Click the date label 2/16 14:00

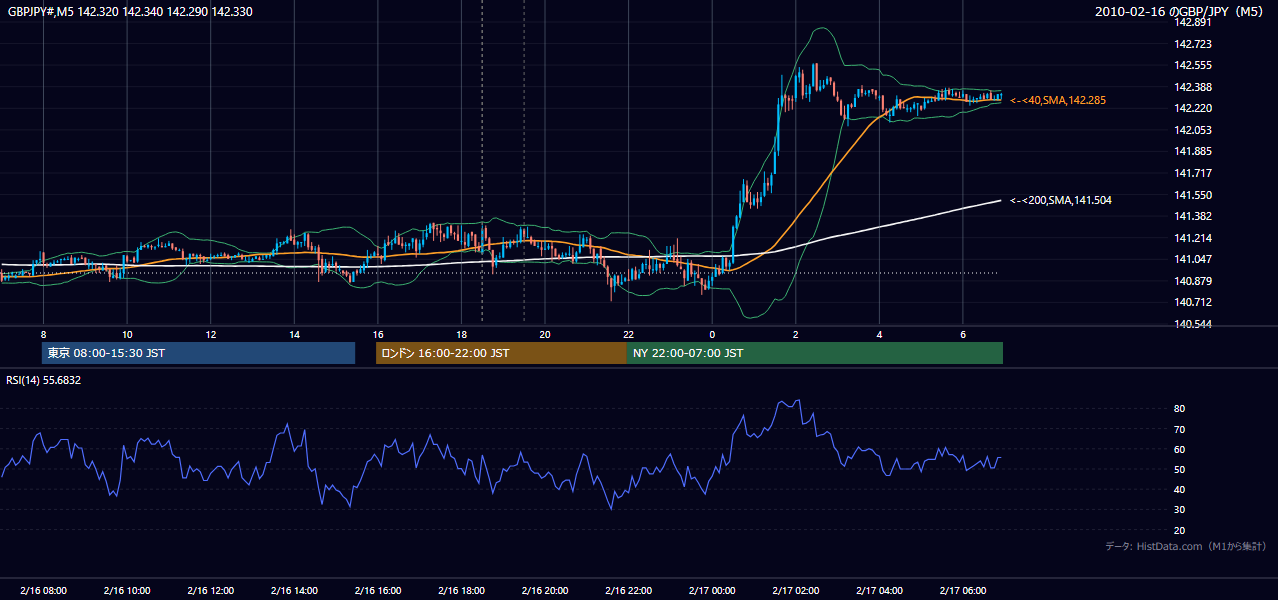click(x=294, y=590)
